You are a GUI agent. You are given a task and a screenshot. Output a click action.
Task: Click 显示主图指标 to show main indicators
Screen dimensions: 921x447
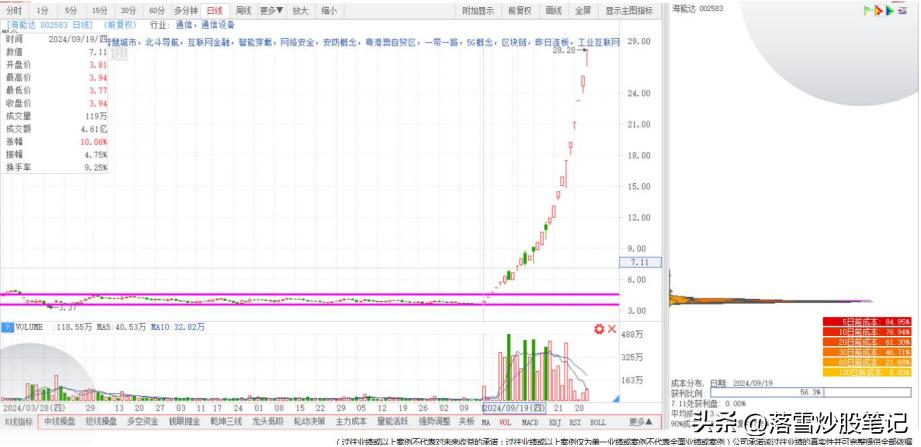(x=629, y=11)
